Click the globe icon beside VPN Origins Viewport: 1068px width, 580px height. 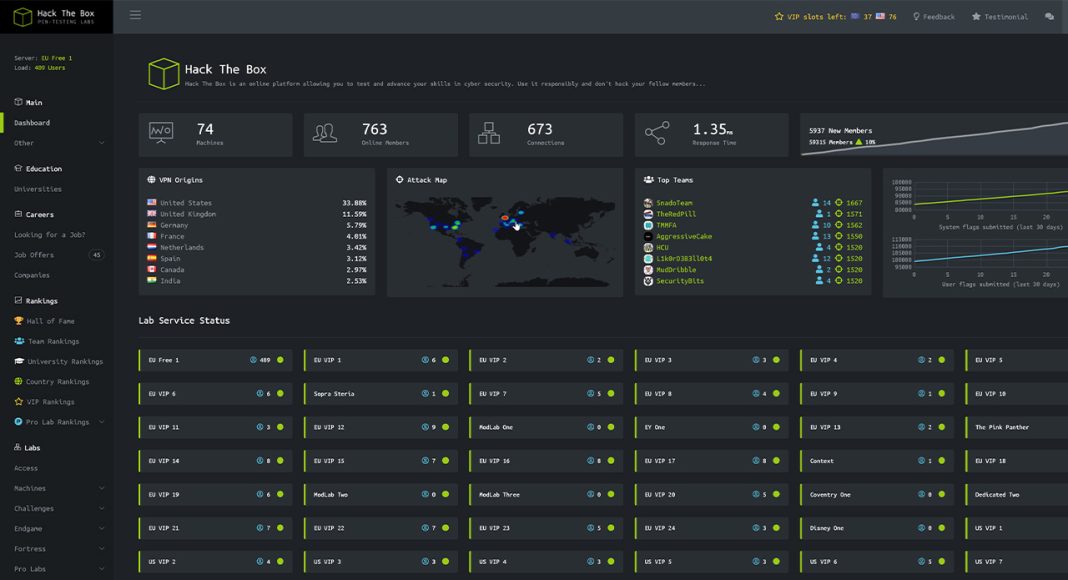[x=151, y=180]
